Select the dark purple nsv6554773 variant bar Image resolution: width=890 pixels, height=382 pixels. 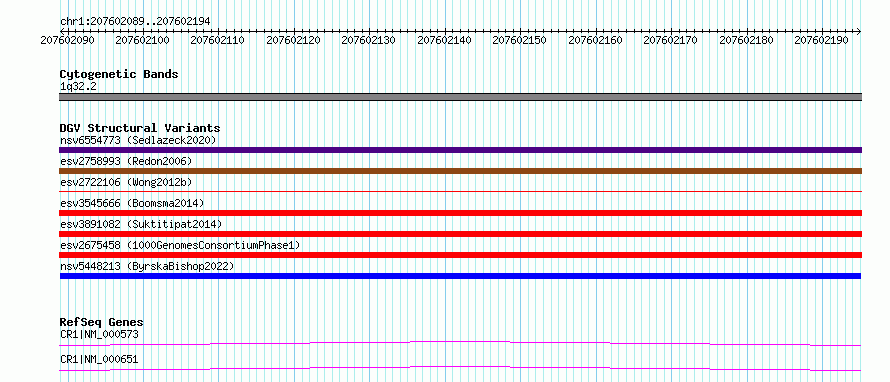[460, 150]
